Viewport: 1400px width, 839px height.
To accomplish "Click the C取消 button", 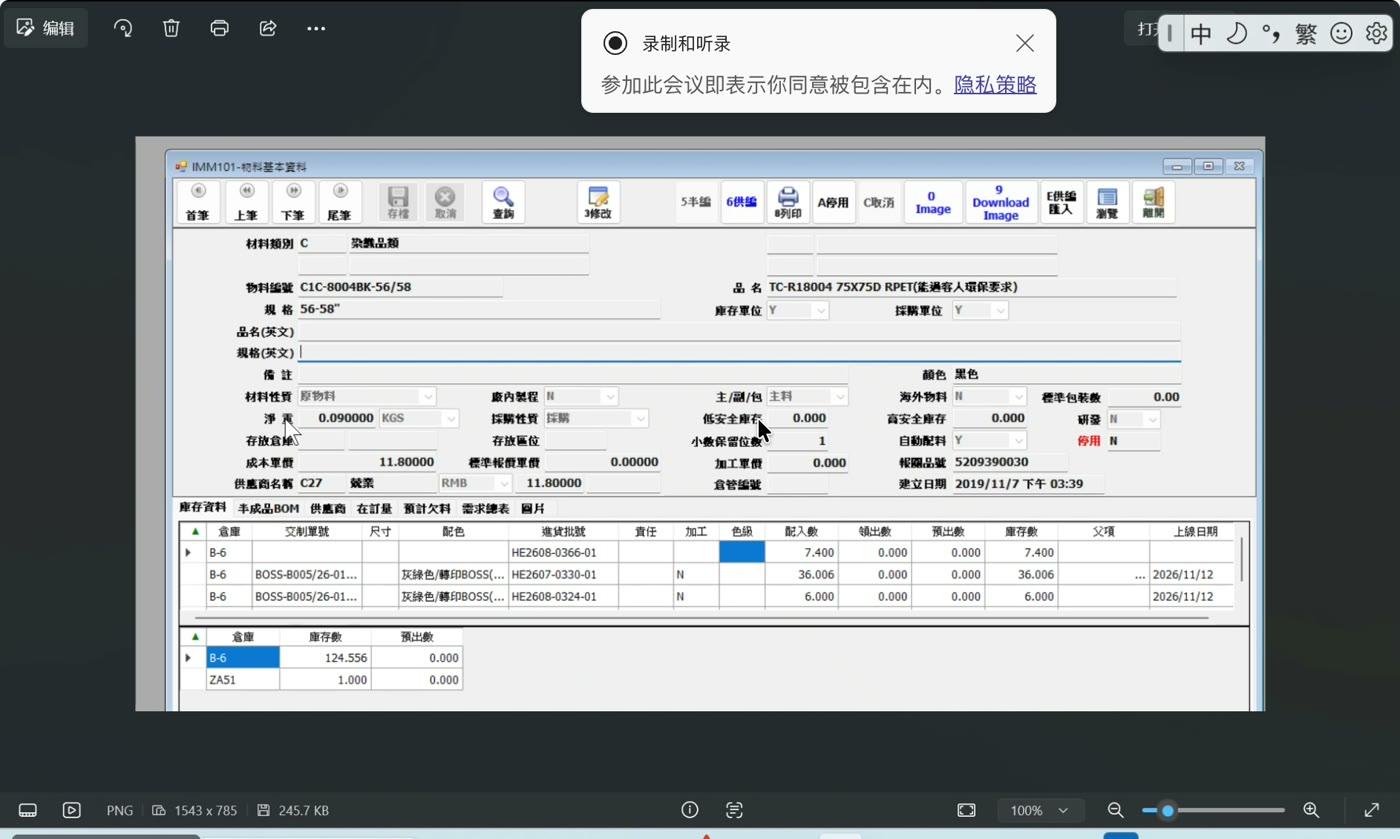I will 879,202.
